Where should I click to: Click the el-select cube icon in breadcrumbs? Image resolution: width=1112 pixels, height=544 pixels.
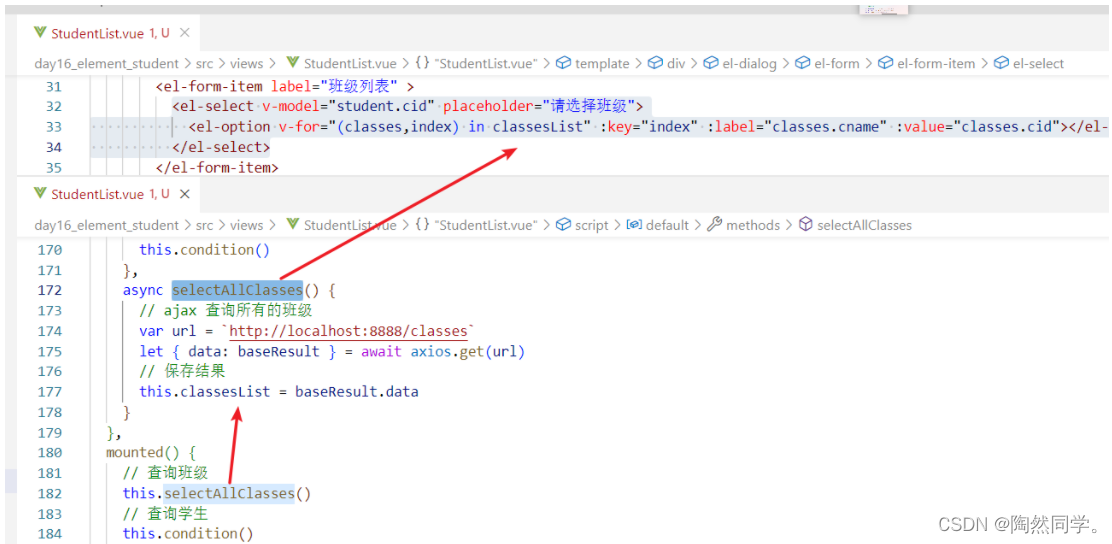[x=1001, y=63]
